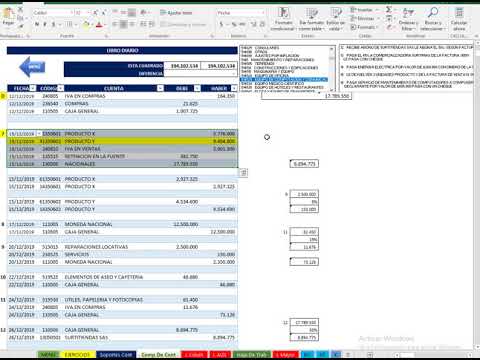The height and width of the screenshot is (360, 480).
Task: Open Estilos de celda gallery
Action: [335, 18]
